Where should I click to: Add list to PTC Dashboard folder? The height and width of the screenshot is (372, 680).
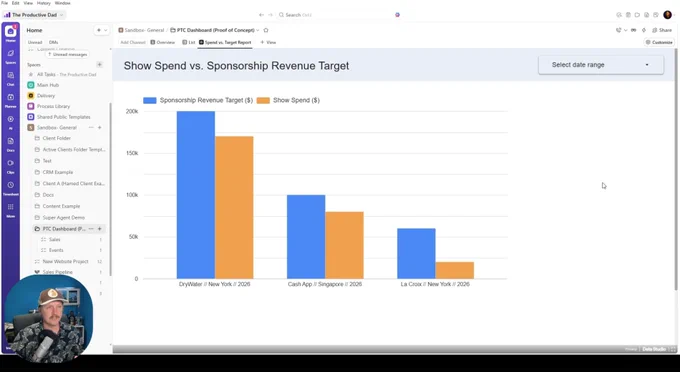100,228
